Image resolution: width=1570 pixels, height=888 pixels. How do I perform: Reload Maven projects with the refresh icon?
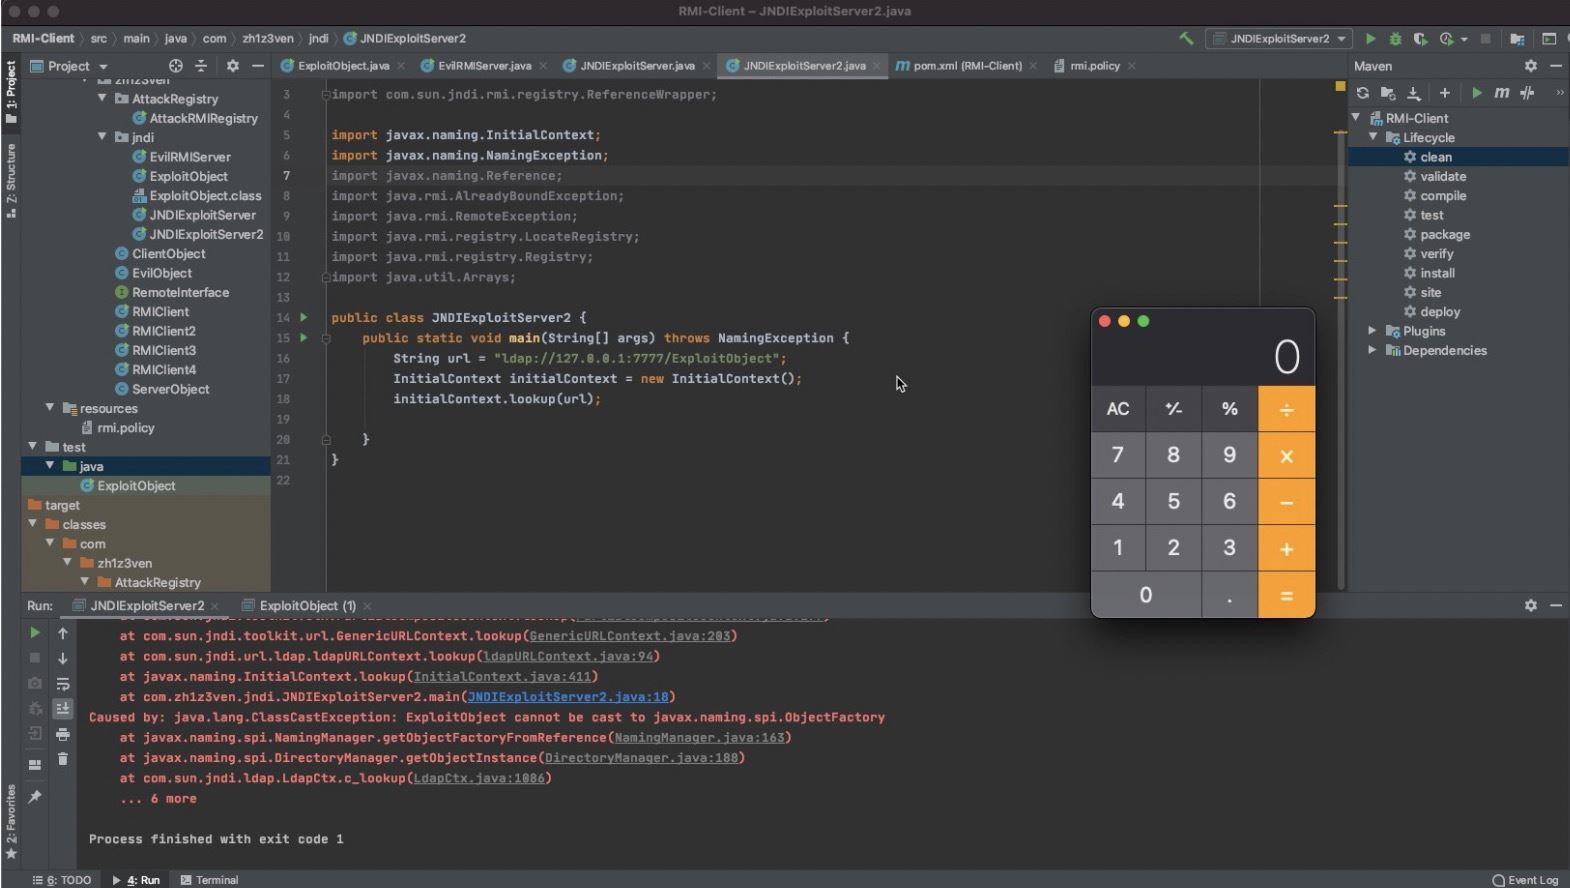click(1362, 93)
